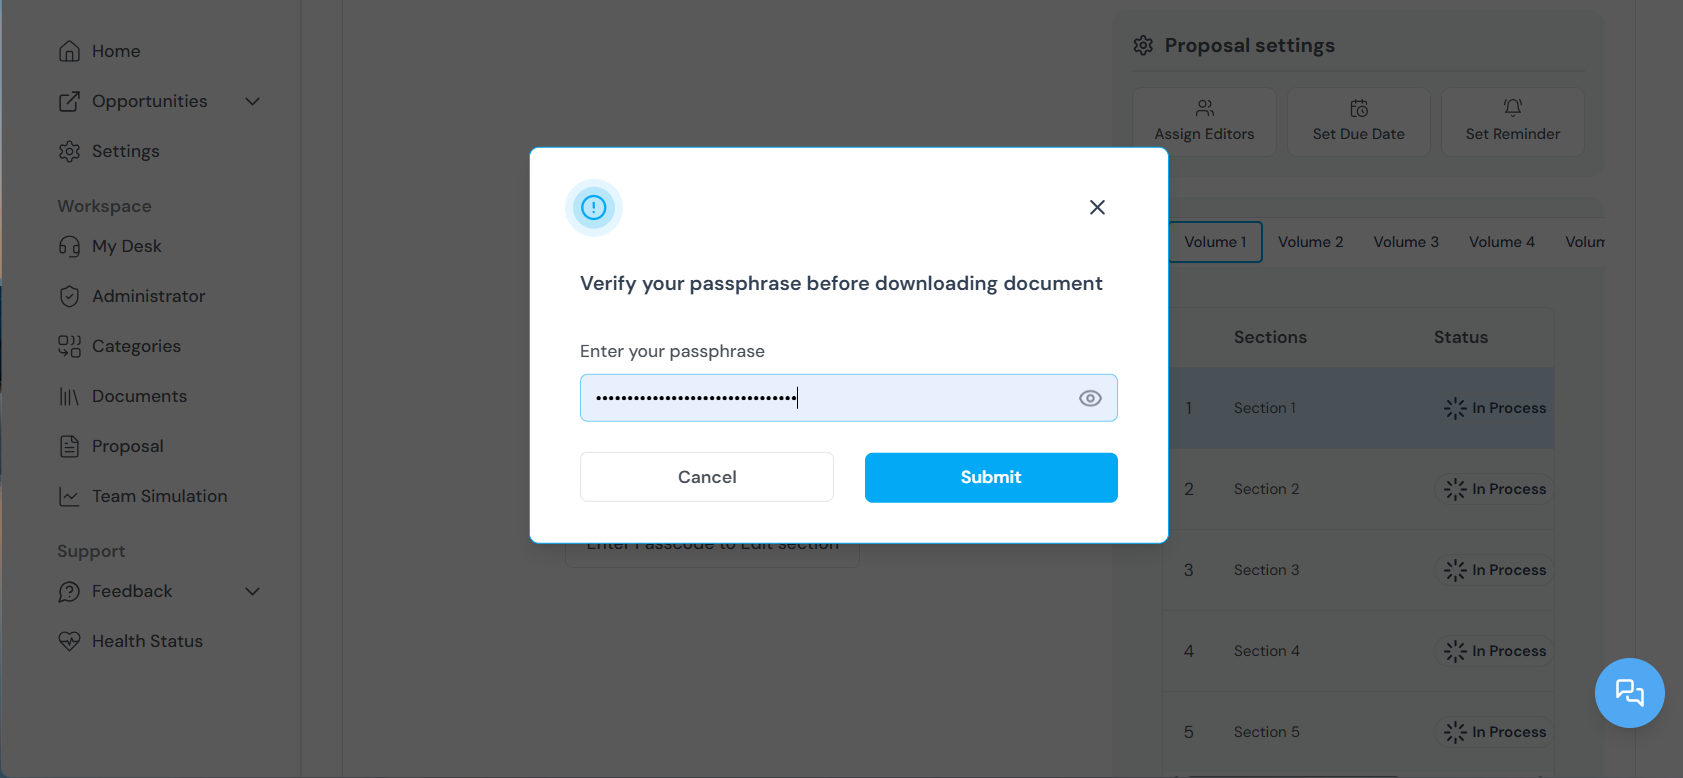Expand the Opportunities chevron
The height and width of the screenshot is (778, 1683).
pos(253,101)
